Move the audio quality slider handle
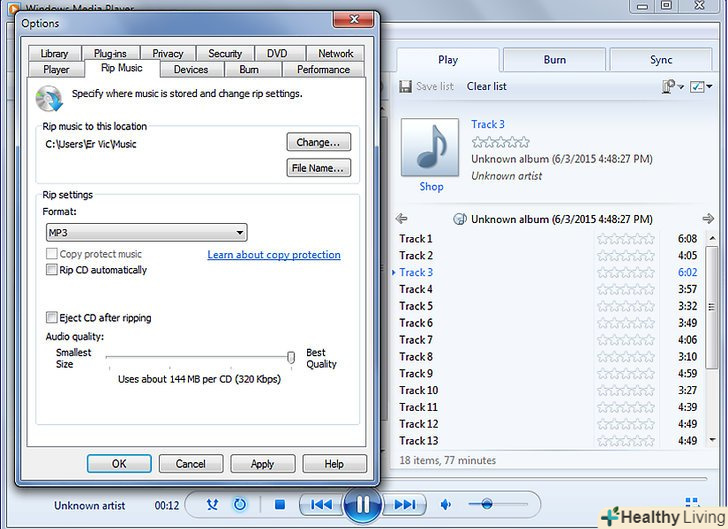Image resolution: width=728 pixels, height=529 pixels. [291, 357]
